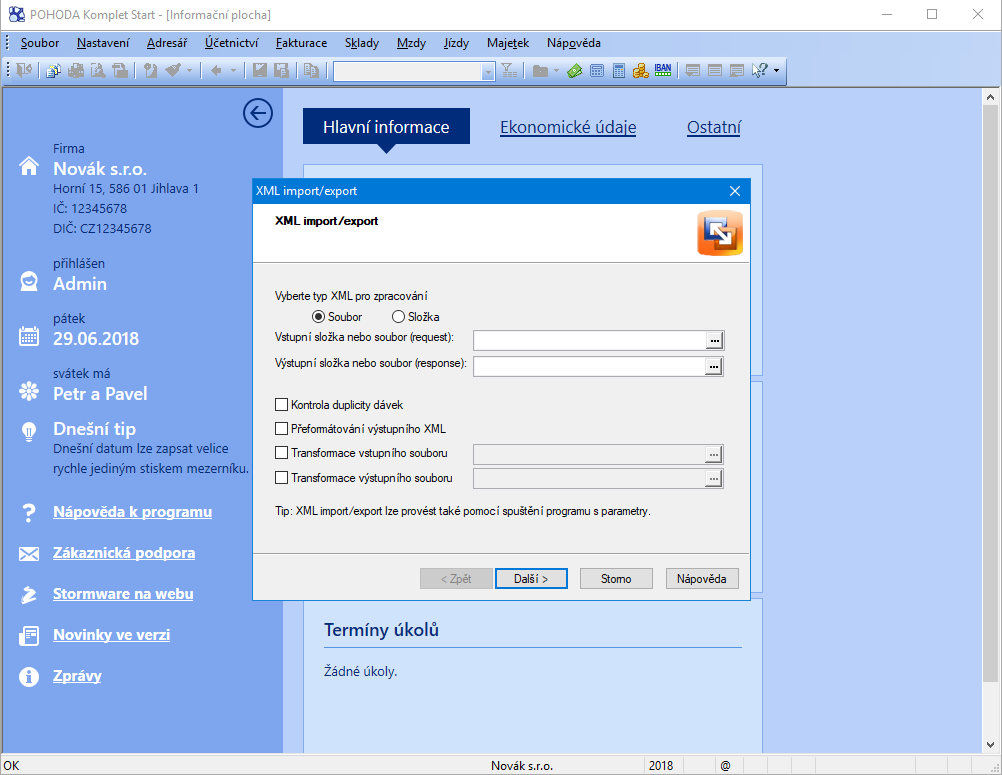Click the Vstupní složka nebo soubor input field
Image resolution: width=1002 pixels, height=775 pixels.
589,341
